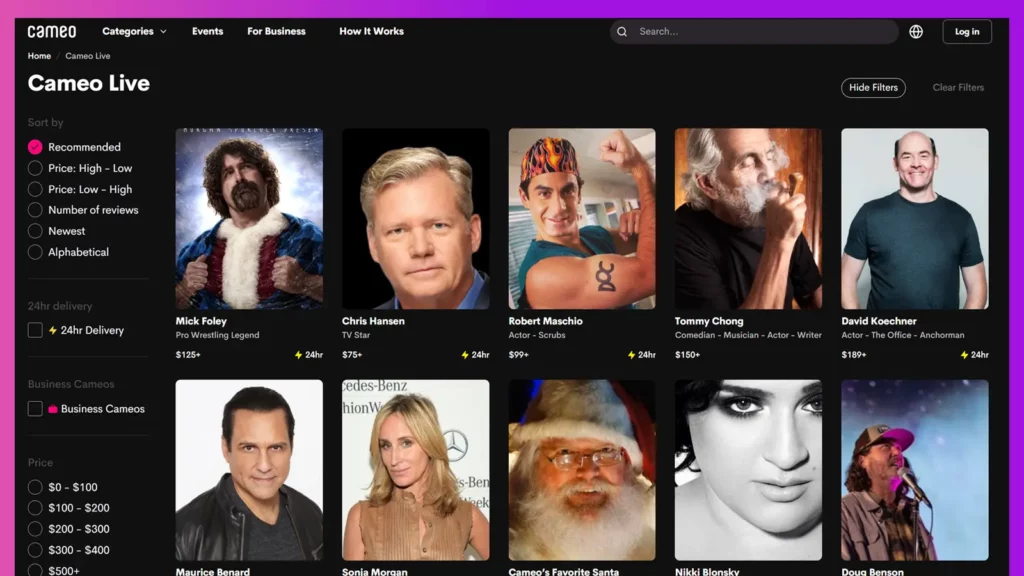Click the $189+ price text
This screenshot has width=1024, height=576.
(854, 355)
